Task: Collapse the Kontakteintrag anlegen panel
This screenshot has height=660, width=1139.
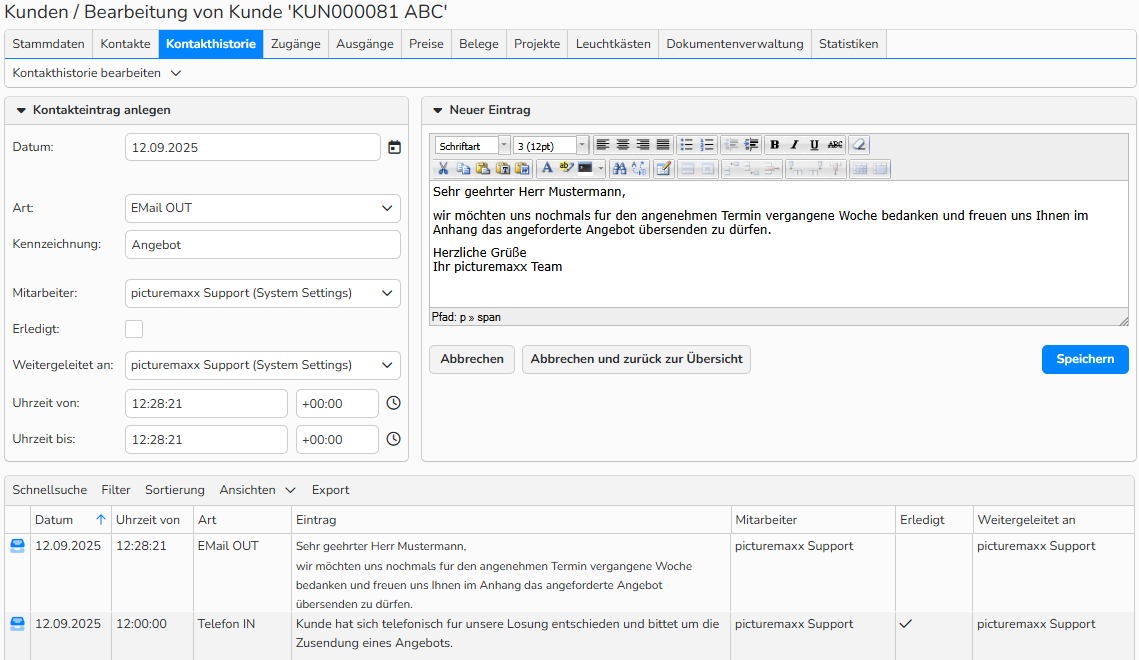Action: click(x=21, y=110)
